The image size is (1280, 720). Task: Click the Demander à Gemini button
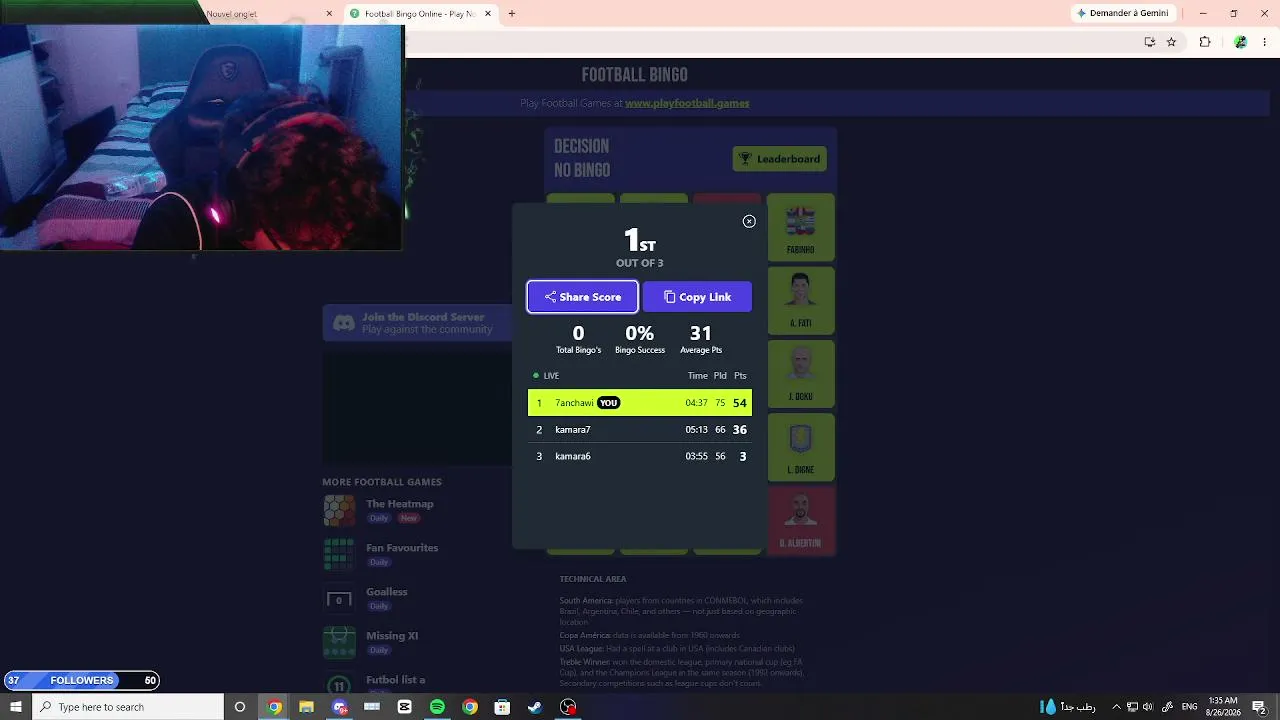(1122, 13)
